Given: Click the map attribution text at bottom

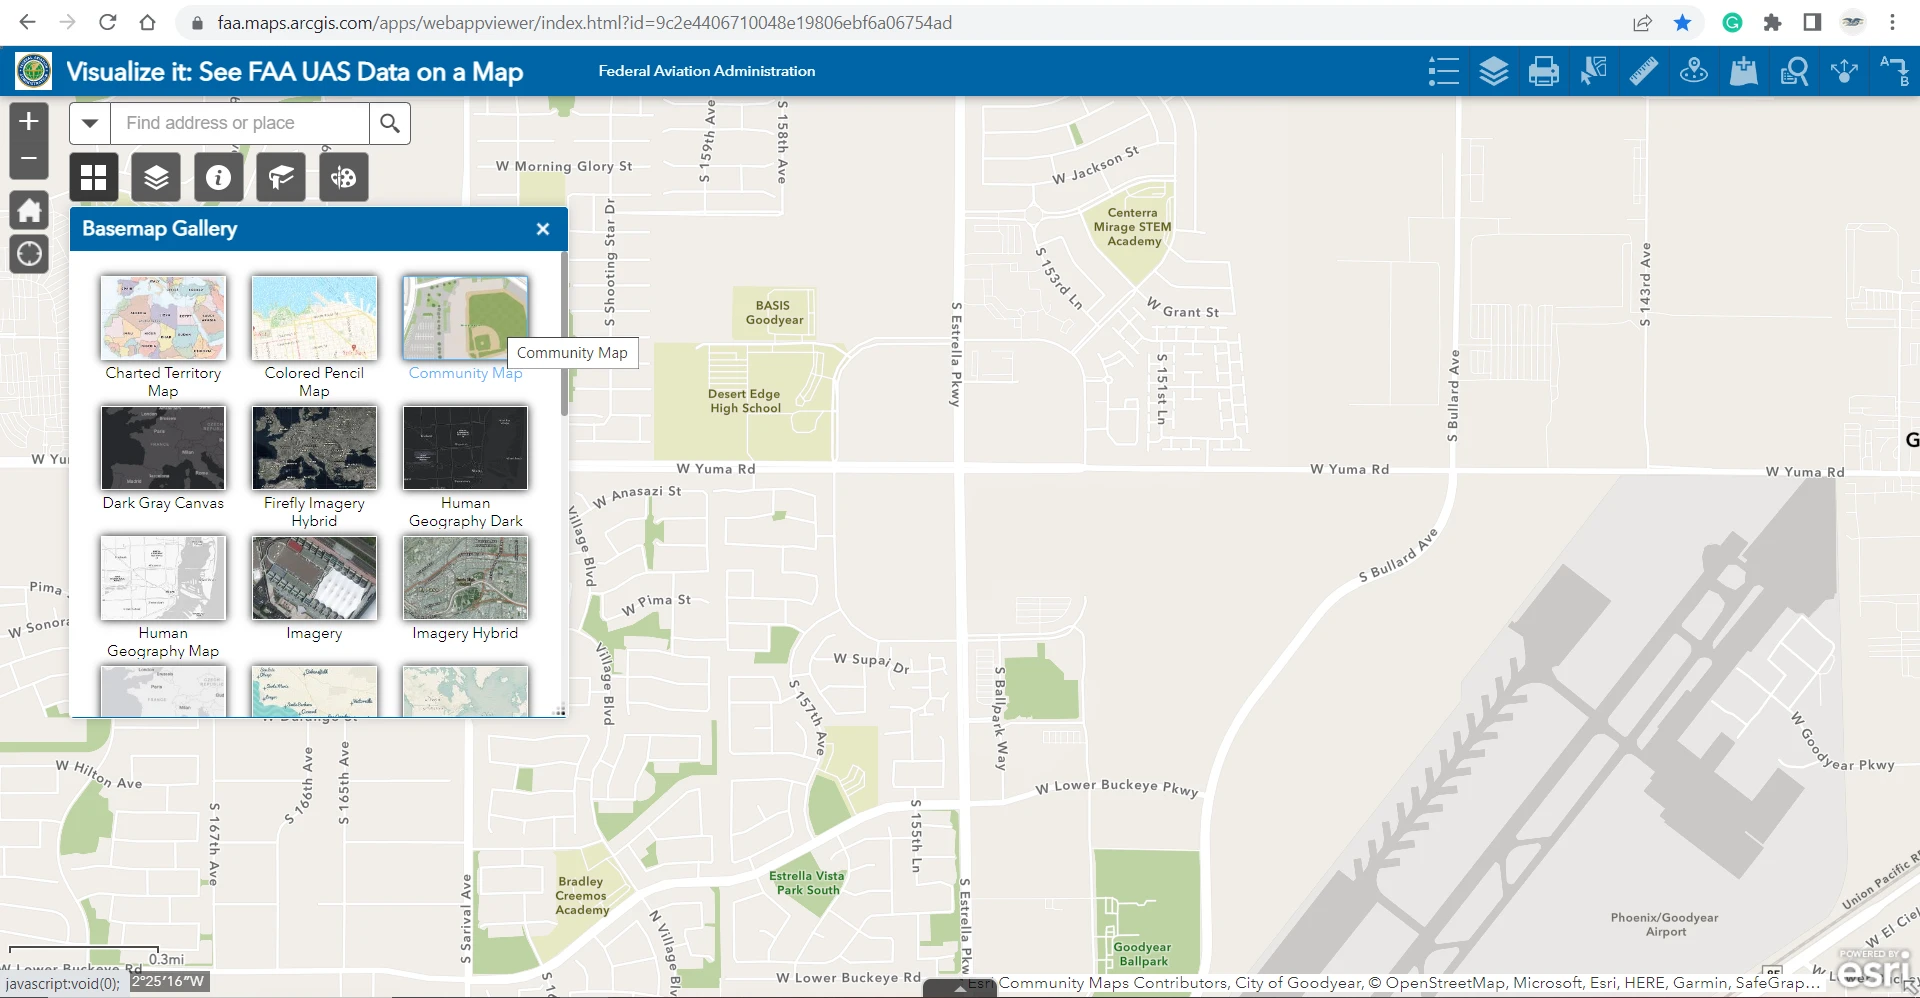Looking at the screenshot, I should pos(1392,983).
